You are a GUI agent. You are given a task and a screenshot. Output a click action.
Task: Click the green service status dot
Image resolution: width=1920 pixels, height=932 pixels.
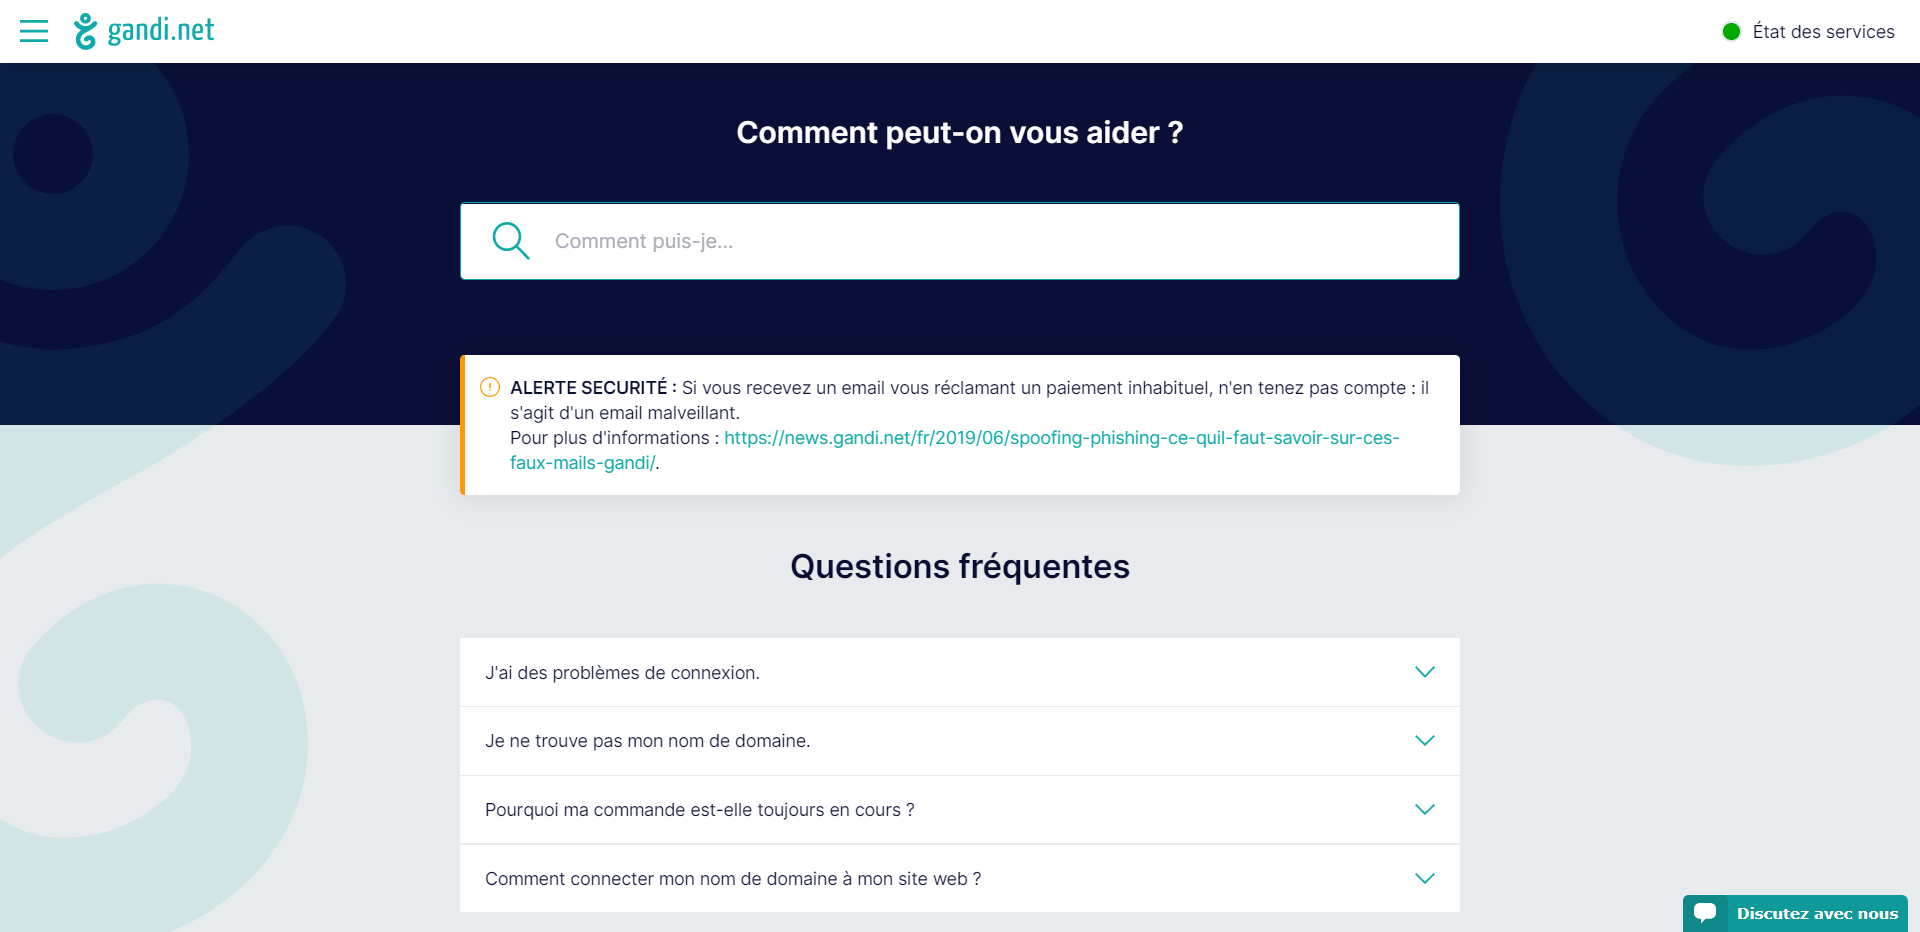pyautogui.click(x=1731, y=32)
